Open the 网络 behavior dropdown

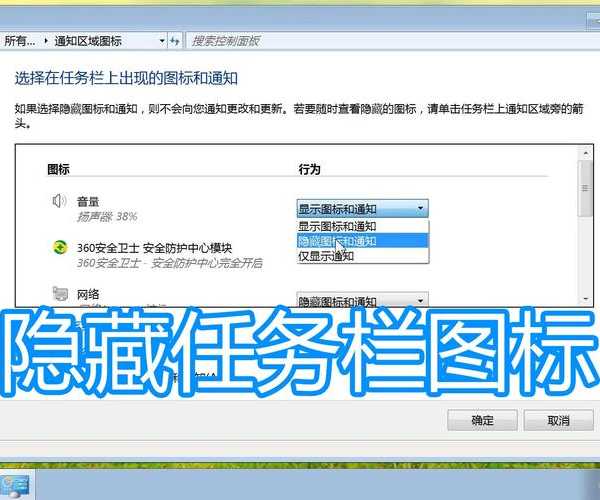pos(362,300)
